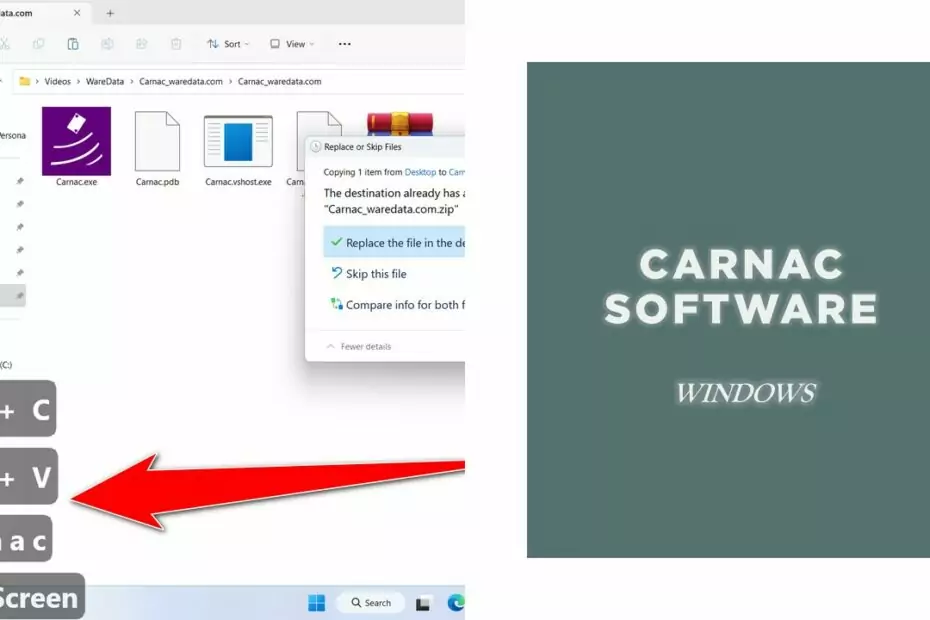Open the Windows Start button

[x=317, y=603]
